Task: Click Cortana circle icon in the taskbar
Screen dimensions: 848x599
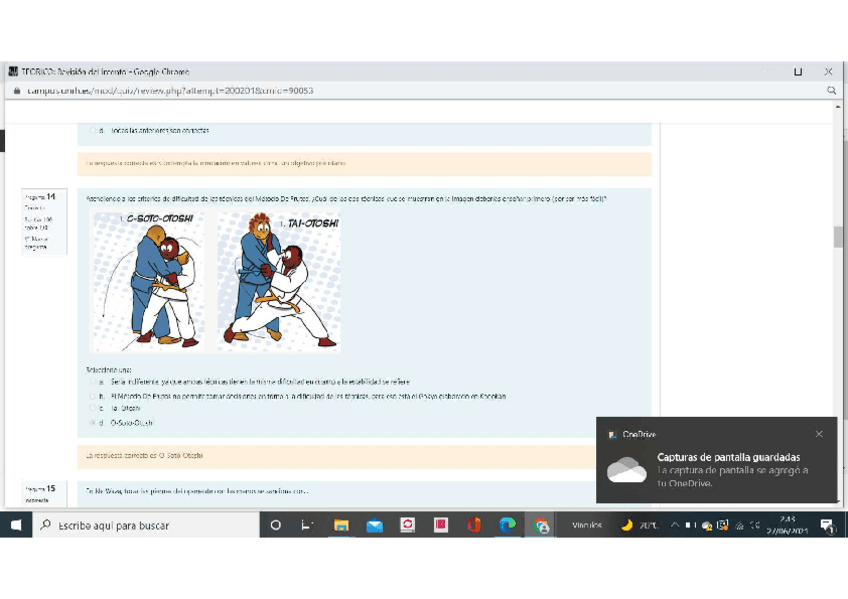Action: pyautogui.click(x=276, y=525)
